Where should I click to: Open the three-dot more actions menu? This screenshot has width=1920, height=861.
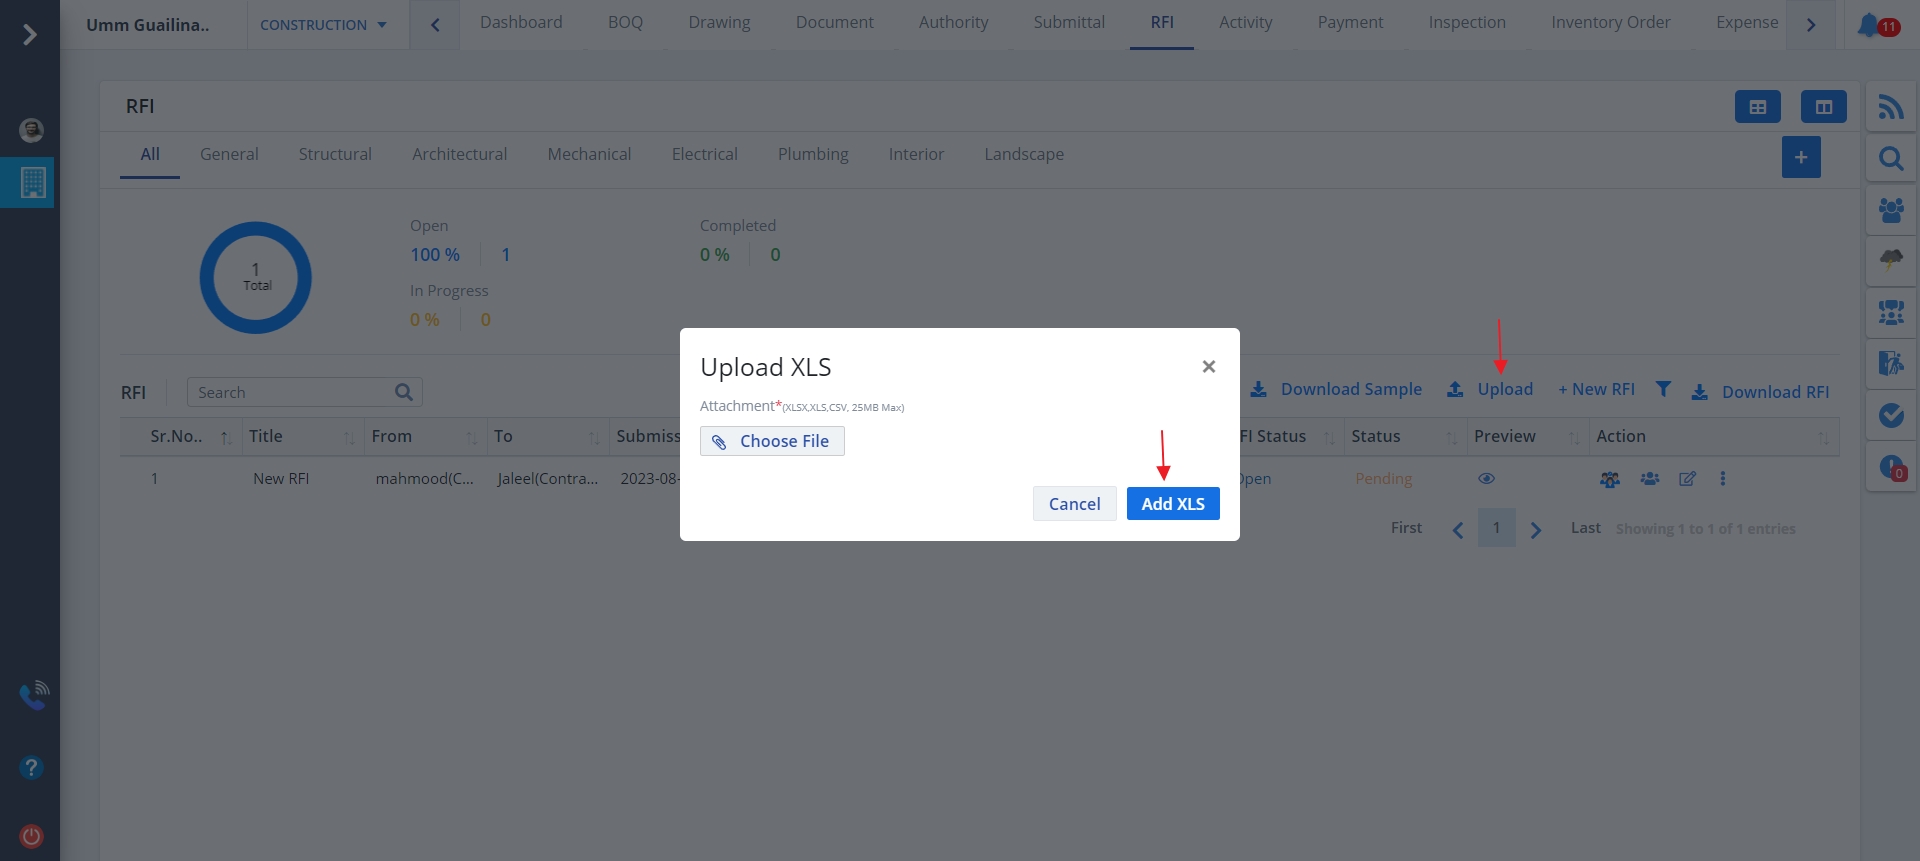click(1722, 479)
